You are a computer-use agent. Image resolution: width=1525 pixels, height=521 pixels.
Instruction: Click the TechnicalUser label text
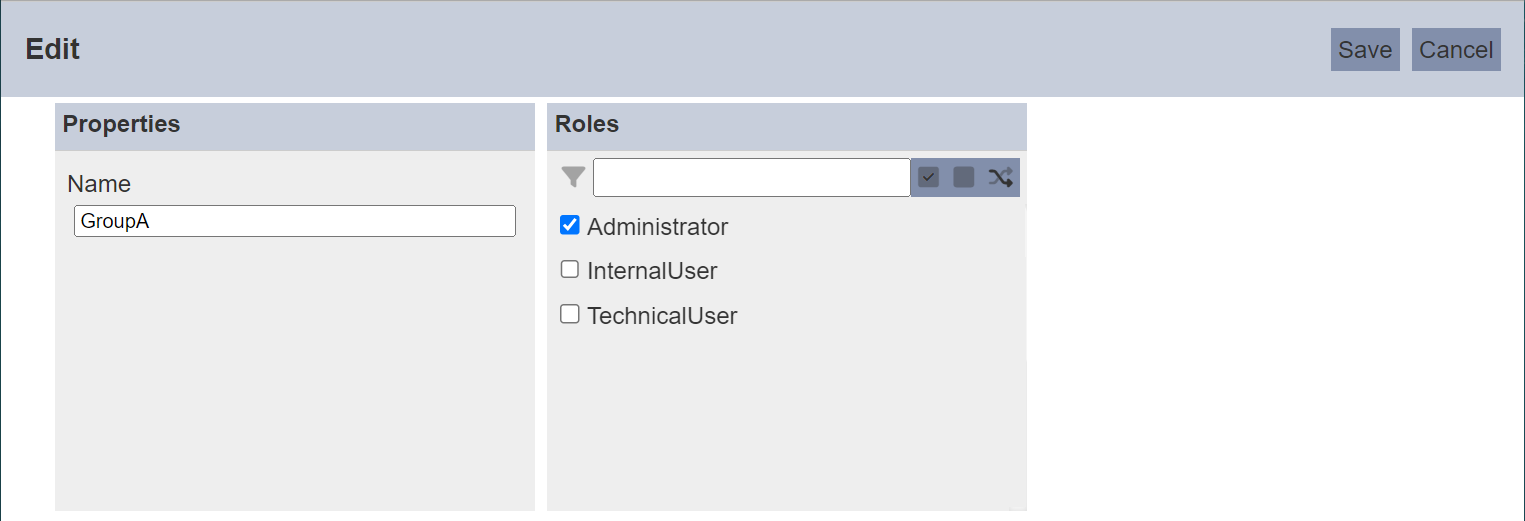pos(662,316)
